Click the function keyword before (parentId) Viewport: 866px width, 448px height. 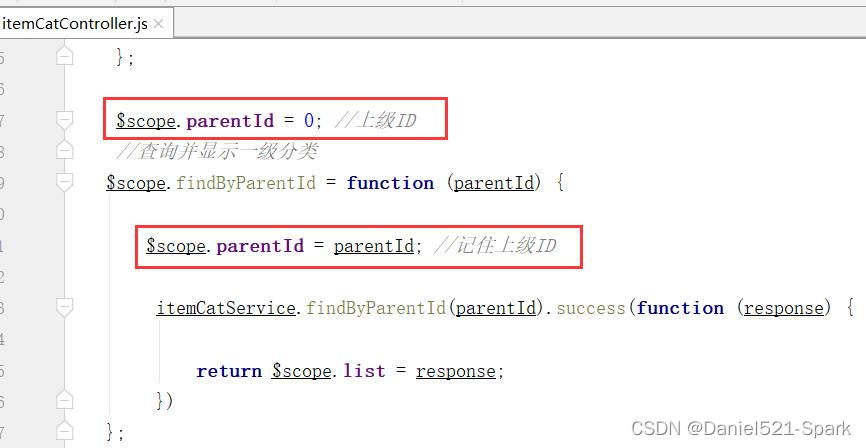click(390, 183)
